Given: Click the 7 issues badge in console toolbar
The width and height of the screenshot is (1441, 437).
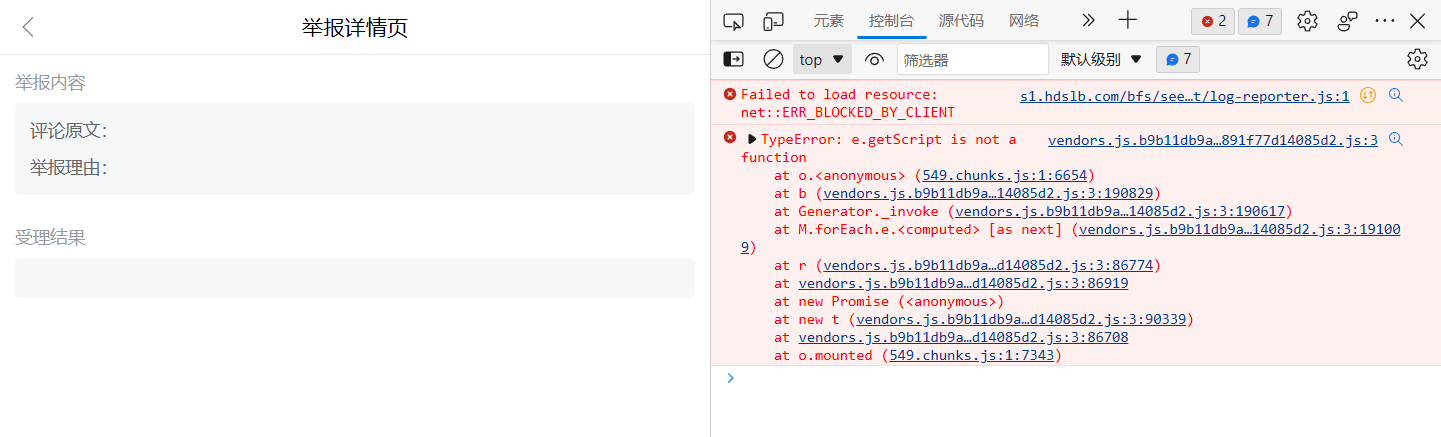Looking at the screenshot, I should (1178, 59).
